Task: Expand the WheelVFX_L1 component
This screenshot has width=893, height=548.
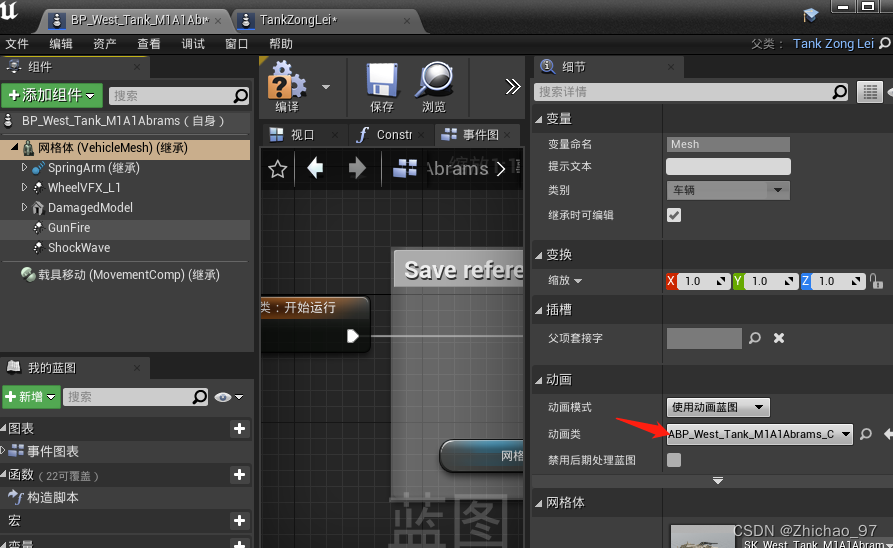Action: pos(24,187)
